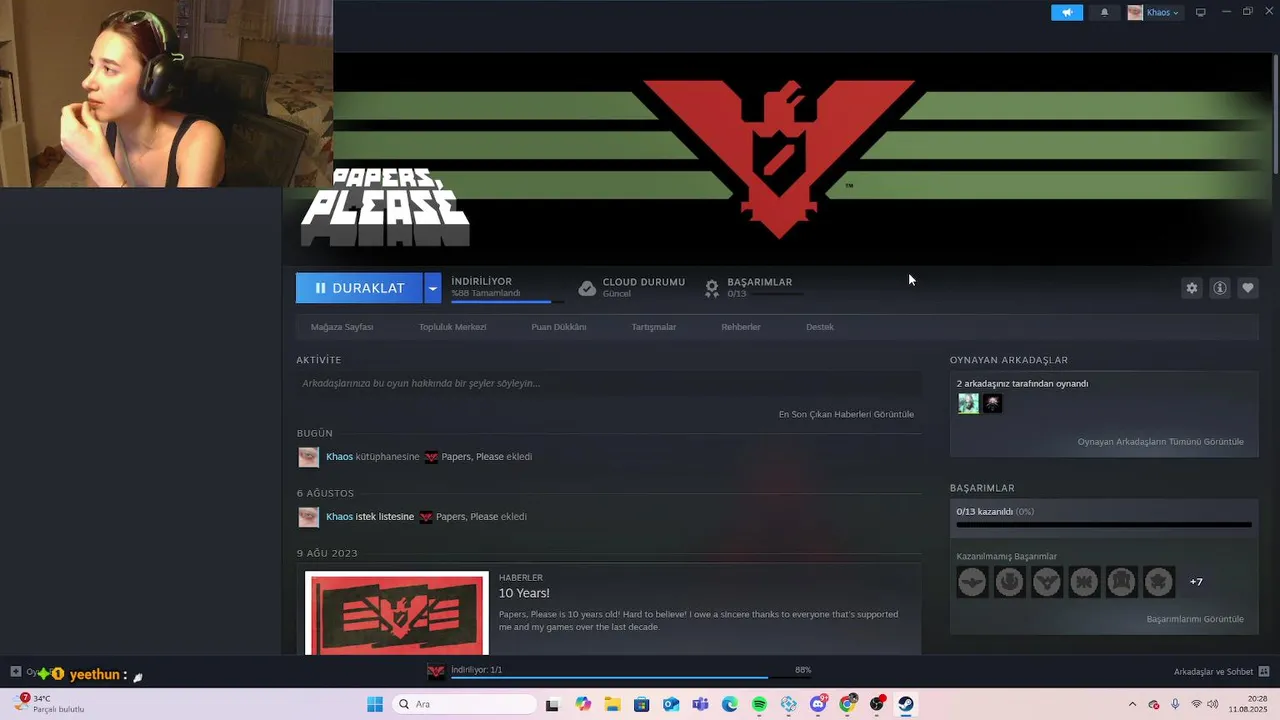The width and height of the screenshot is (1280, 720).
Task: Open Spotify from the taskbar
Action: [x=759, y=704]
